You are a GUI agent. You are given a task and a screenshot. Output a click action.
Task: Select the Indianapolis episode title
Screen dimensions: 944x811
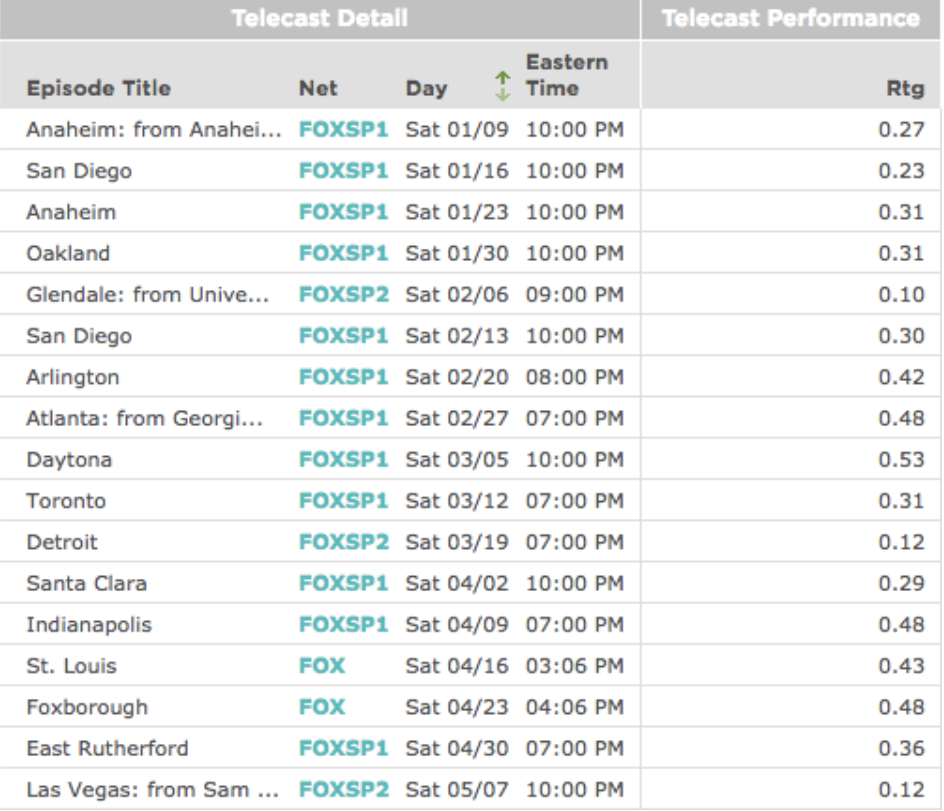tap(89, 625)
